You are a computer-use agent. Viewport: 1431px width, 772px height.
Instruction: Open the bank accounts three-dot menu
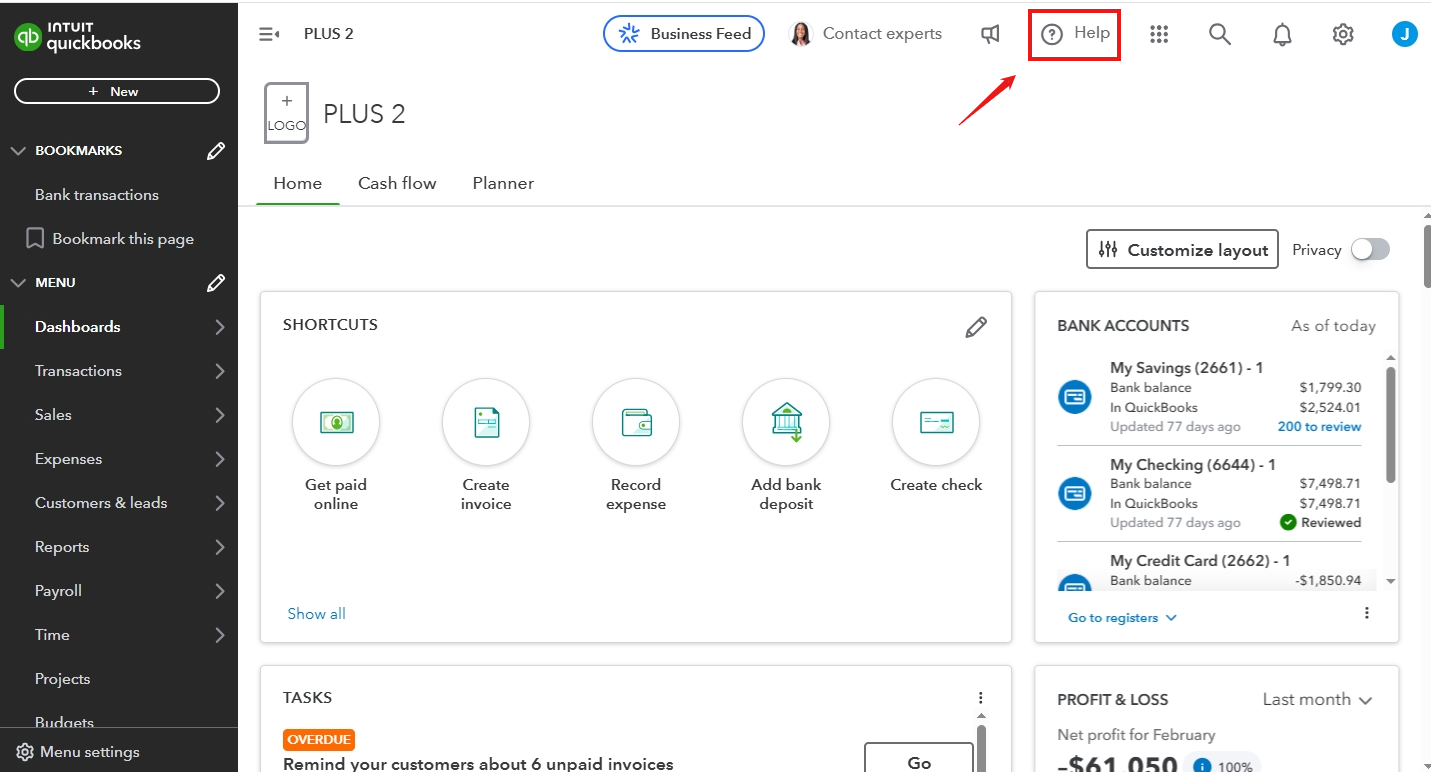click(1367, 613)
